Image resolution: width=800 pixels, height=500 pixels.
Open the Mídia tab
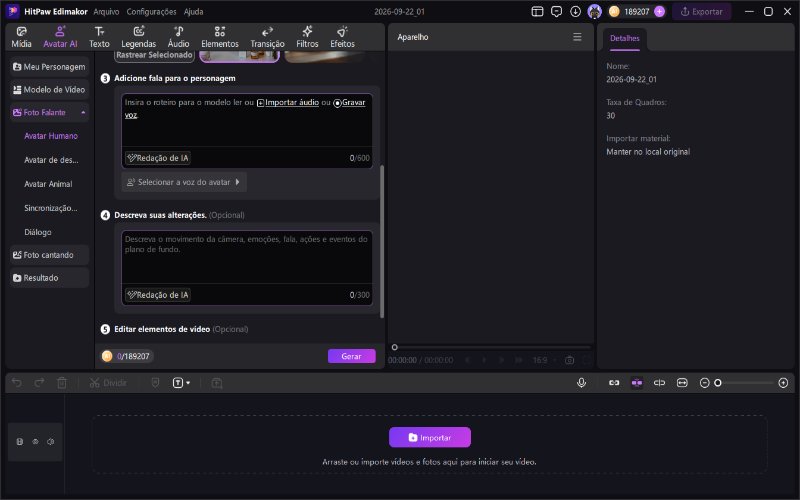click(21, 37)
